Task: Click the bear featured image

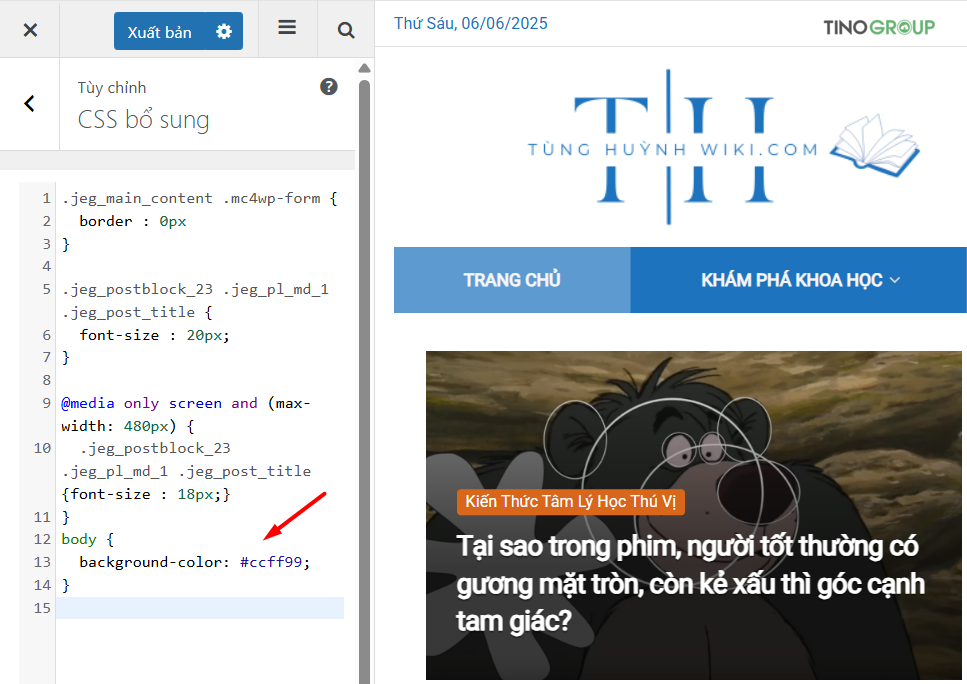Action: click(694, 432)
